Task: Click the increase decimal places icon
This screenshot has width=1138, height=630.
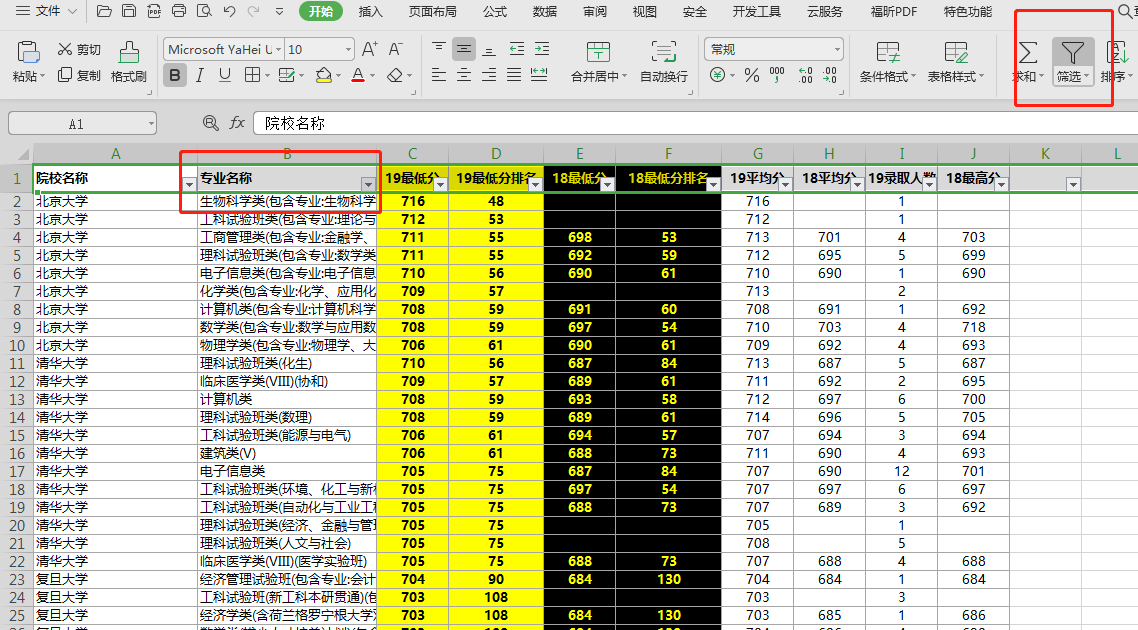Action: 803,74
